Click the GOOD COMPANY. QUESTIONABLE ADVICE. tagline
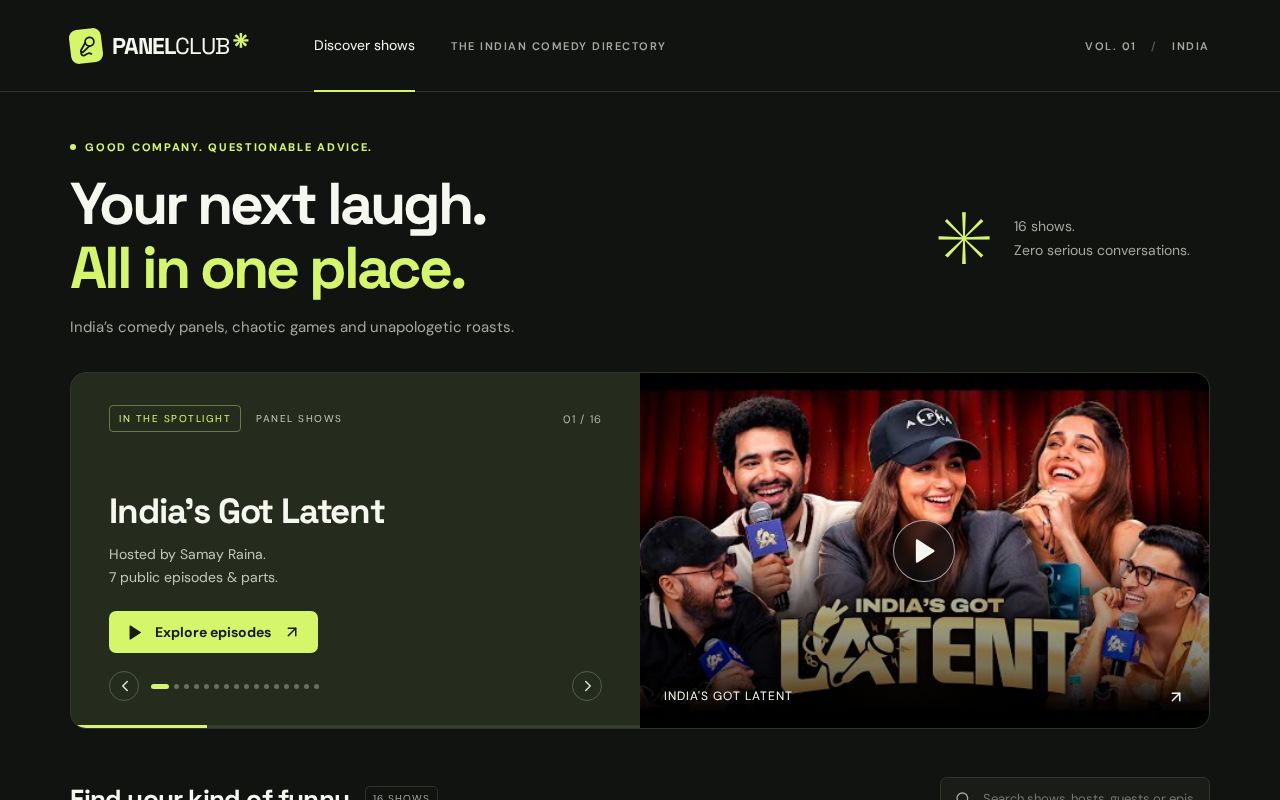The height and width of the screenshot is (800, 1280). coord(228,147)
